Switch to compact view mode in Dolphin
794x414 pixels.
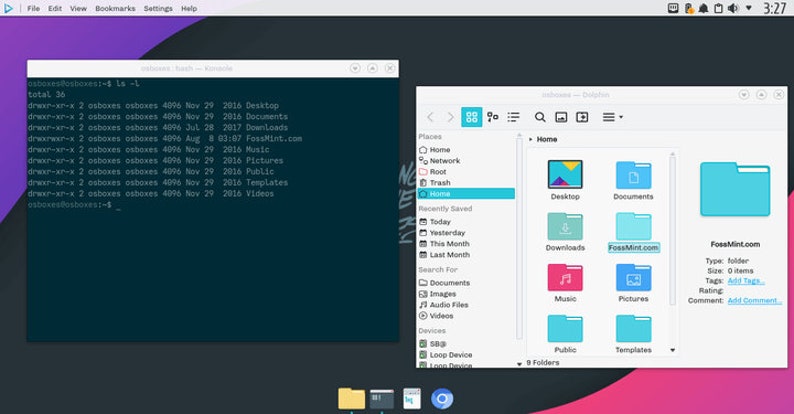click(x=493, y=117)
